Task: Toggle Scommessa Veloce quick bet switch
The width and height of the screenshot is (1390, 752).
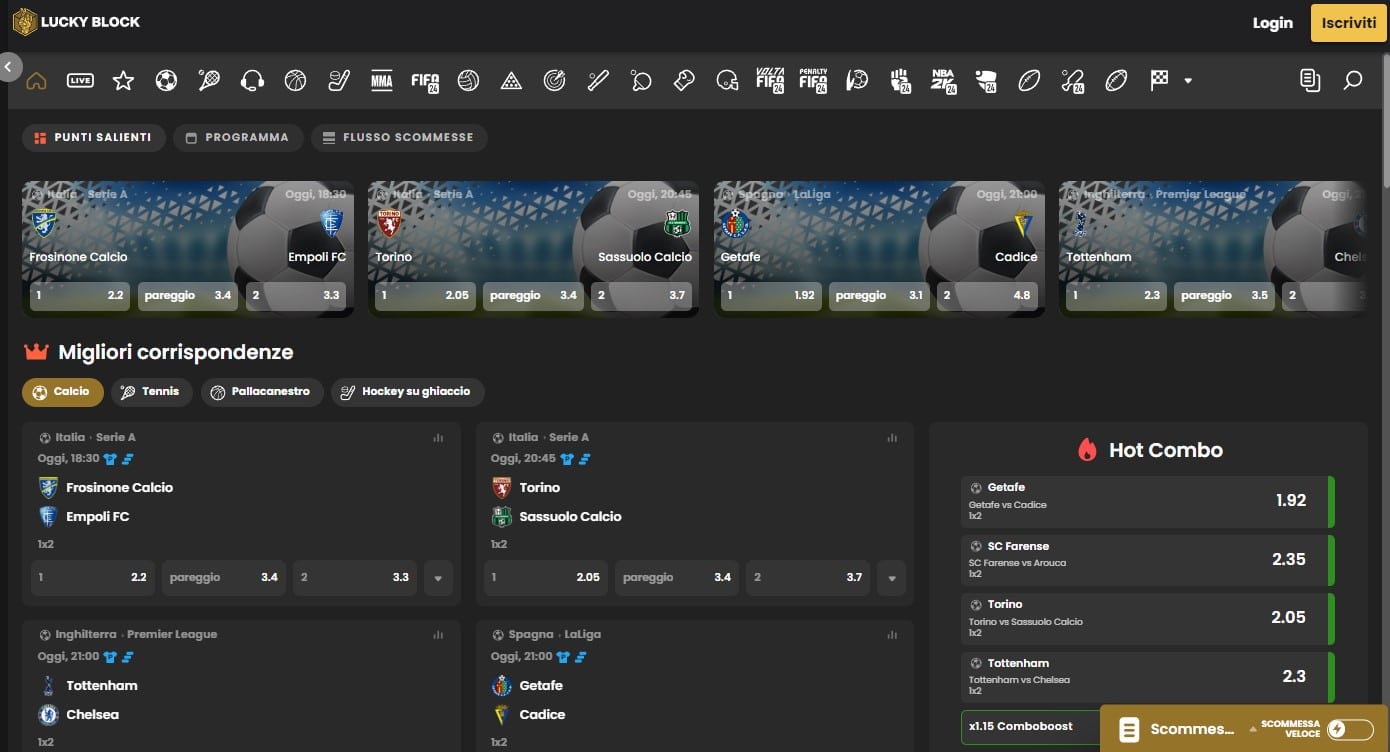Action: [x=1350, y=730]
